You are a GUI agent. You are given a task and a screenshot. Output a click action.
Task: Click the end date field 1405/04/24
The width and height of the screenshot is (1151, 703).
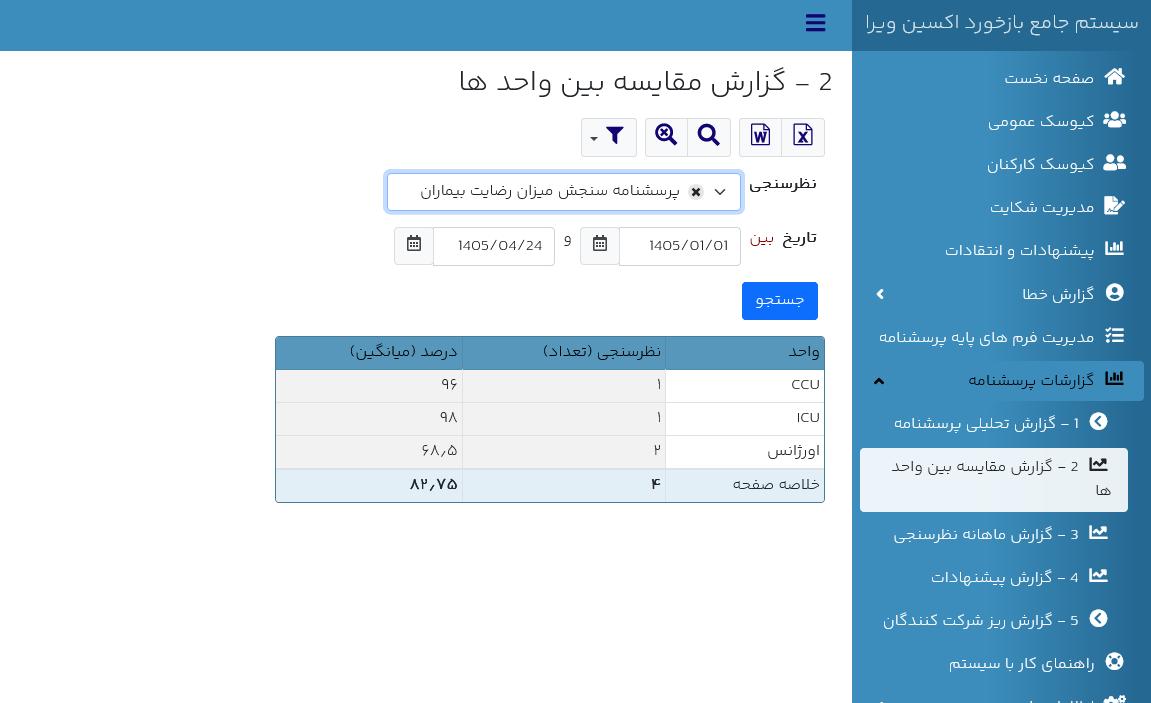point(494,246)
